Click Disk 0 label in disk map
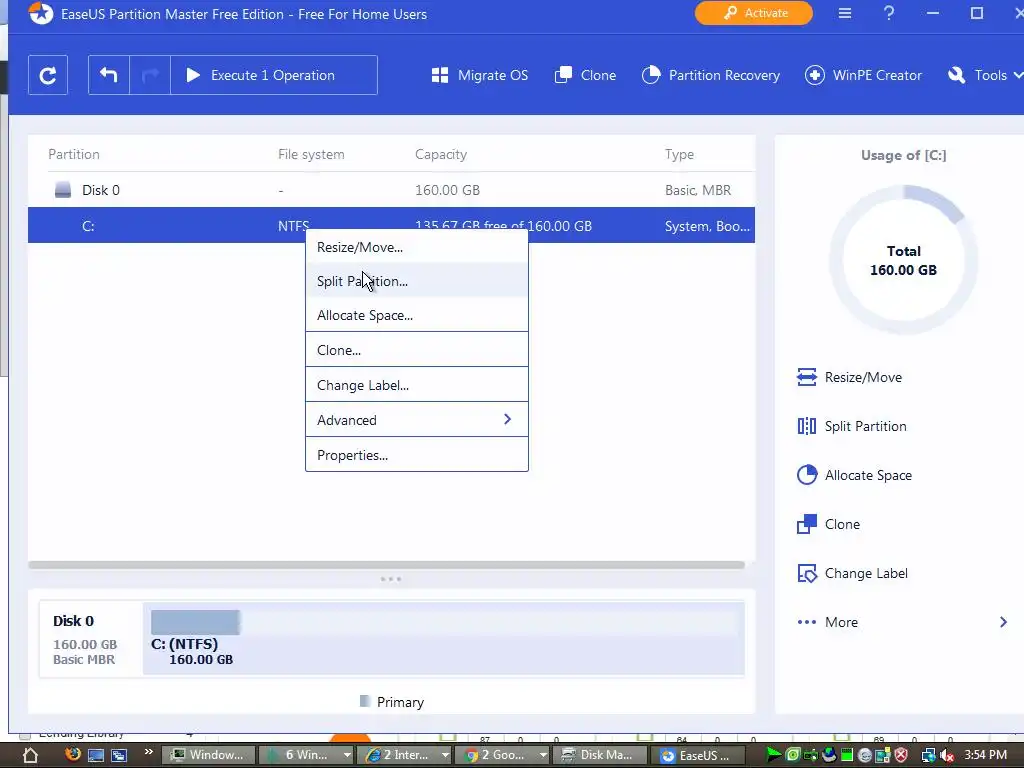 point(73,620)
